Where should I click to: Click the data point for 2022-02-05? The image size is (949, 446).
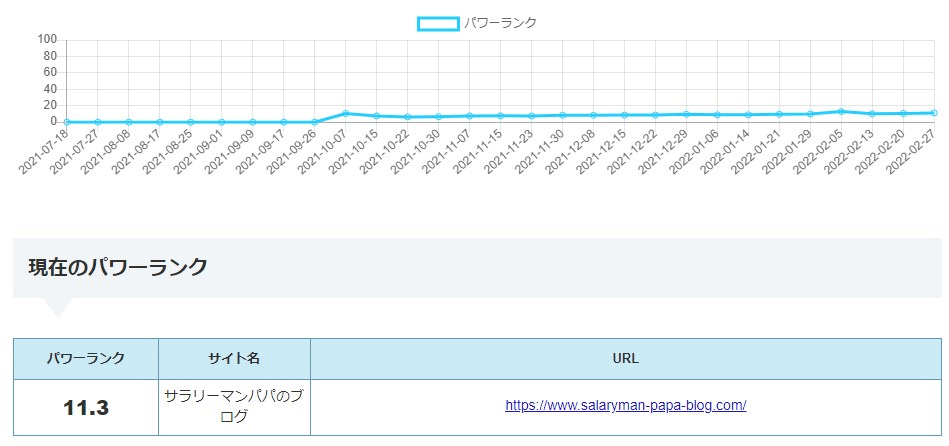point(841,111)
